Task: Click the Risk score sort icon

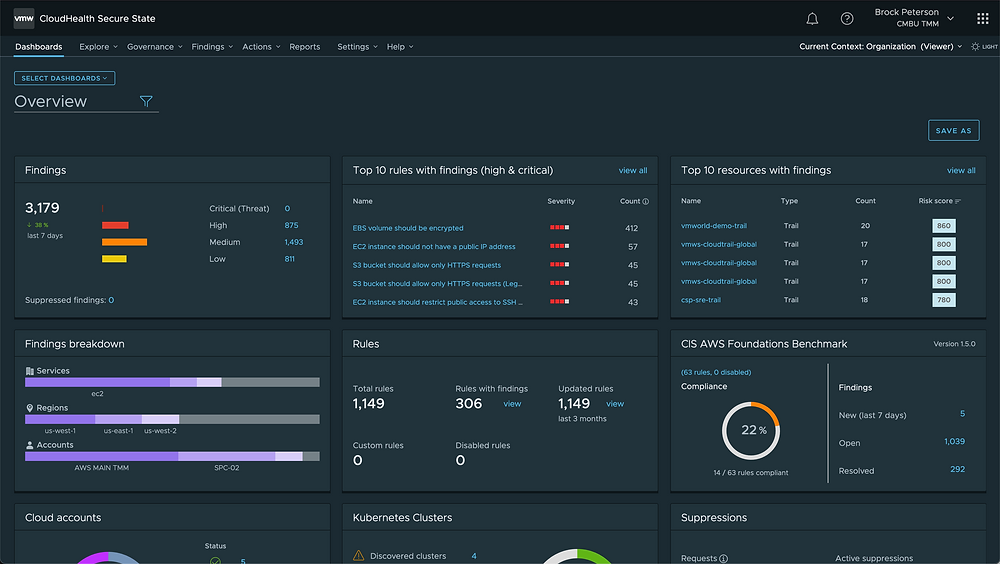Action: click(958, 201)
